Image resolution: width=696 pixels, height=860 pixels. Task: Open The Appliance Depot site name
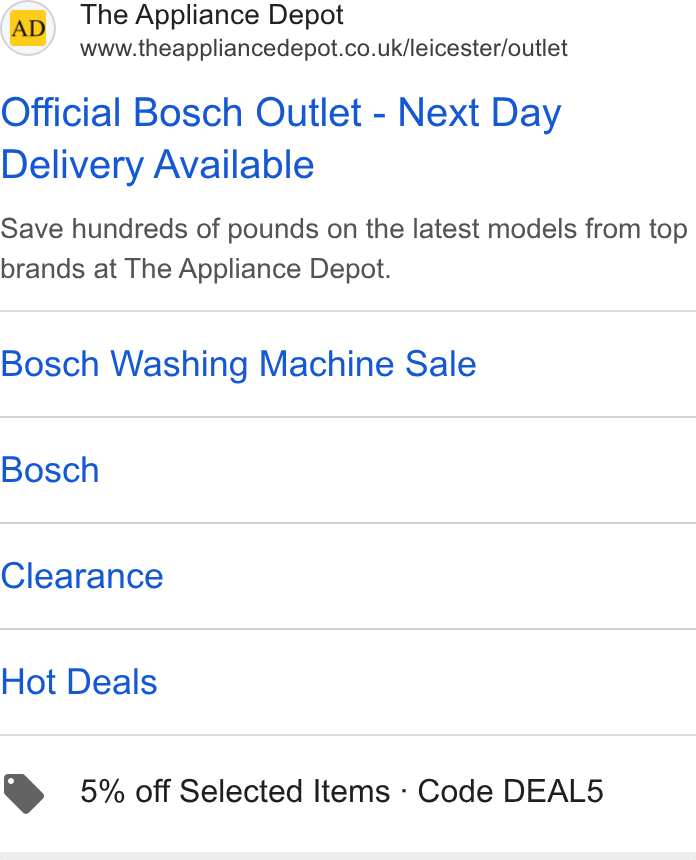tap(212, 15)
